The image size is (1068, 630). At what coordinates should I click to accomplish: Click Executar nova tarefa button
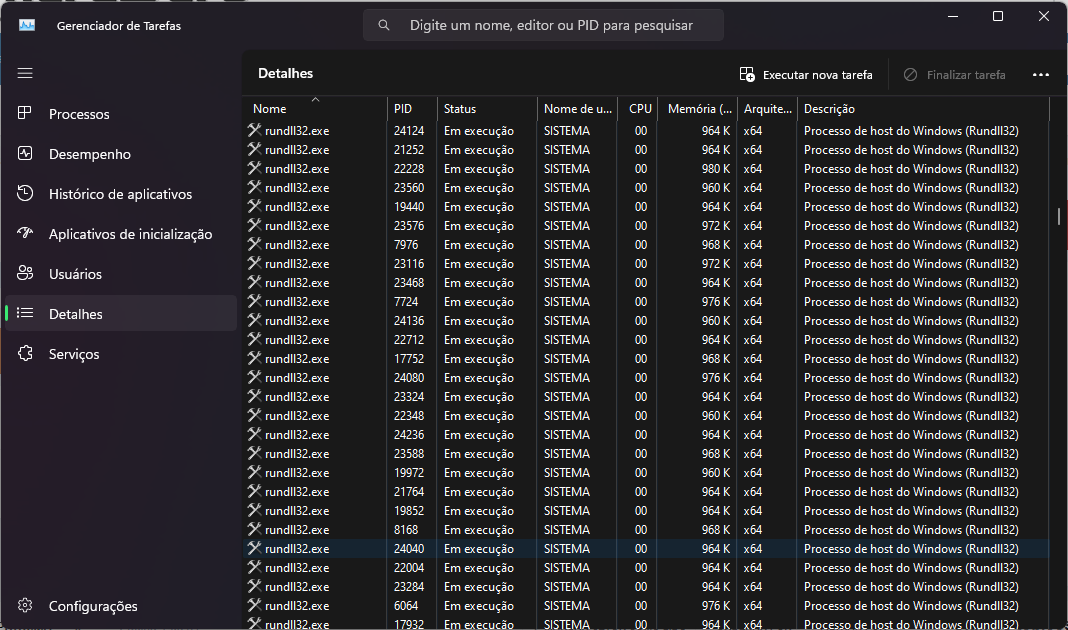(806, 74)
